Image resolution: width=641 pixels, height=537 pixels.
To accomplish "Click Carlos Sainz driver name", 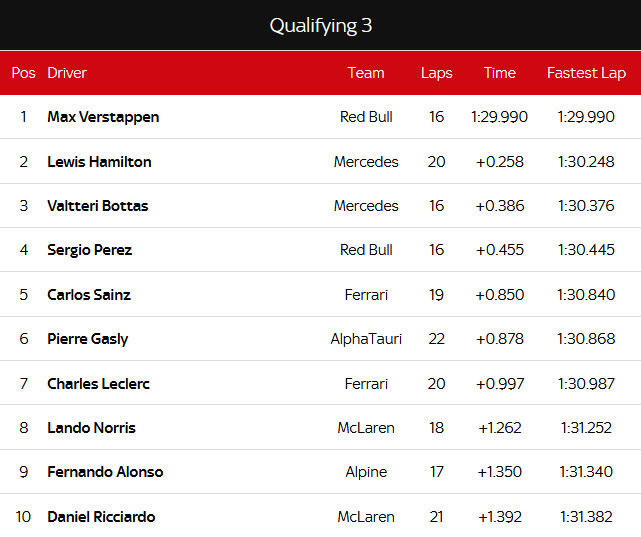I will (89, 295).
